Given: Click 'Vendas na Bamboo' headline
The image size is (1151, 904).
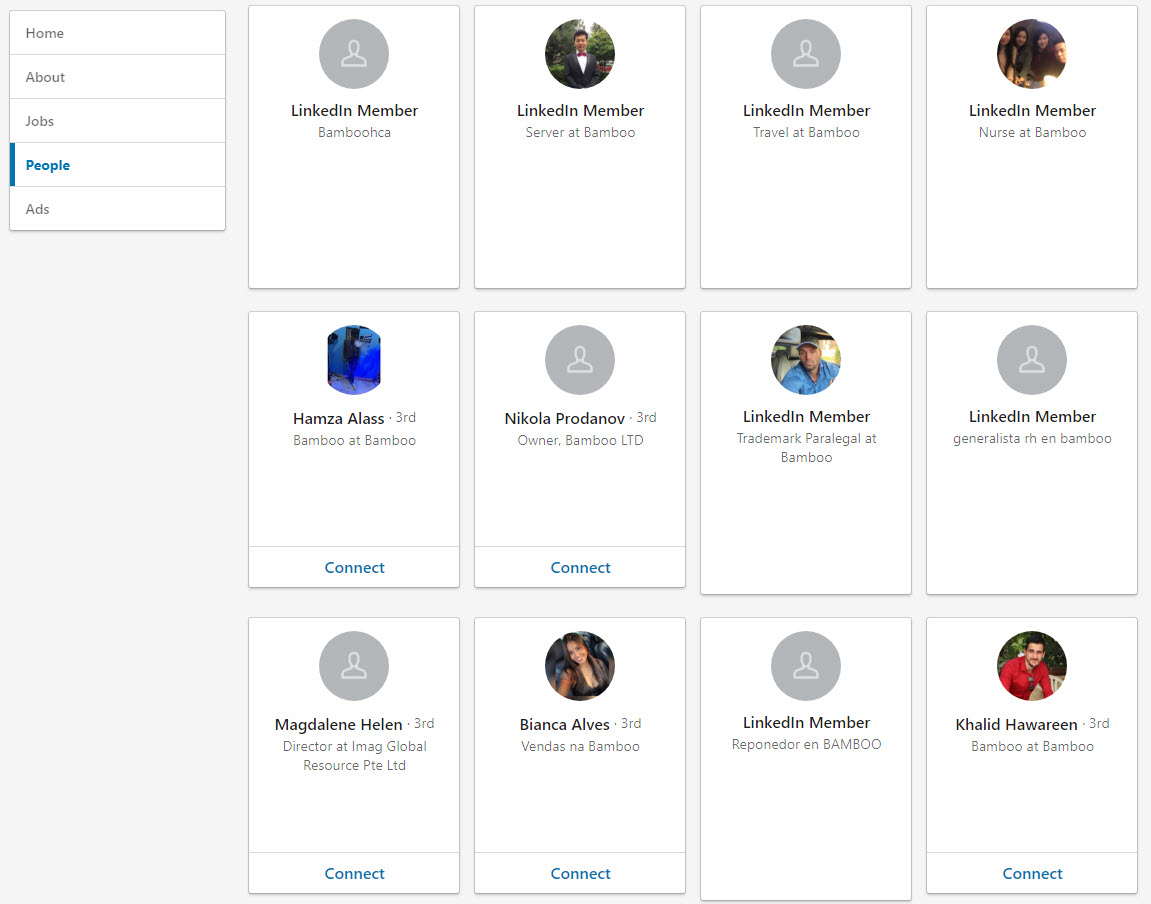Looking at the screenshot, I should click(x=580, y=746).
